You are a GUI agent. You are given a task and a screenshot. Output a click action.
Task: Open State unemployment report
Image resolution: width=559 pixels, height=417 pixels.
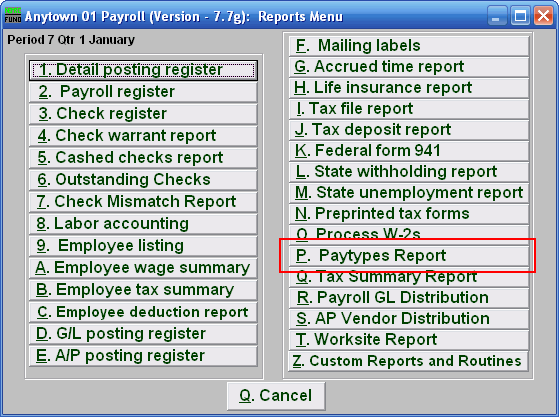click(x=409, y=193)
